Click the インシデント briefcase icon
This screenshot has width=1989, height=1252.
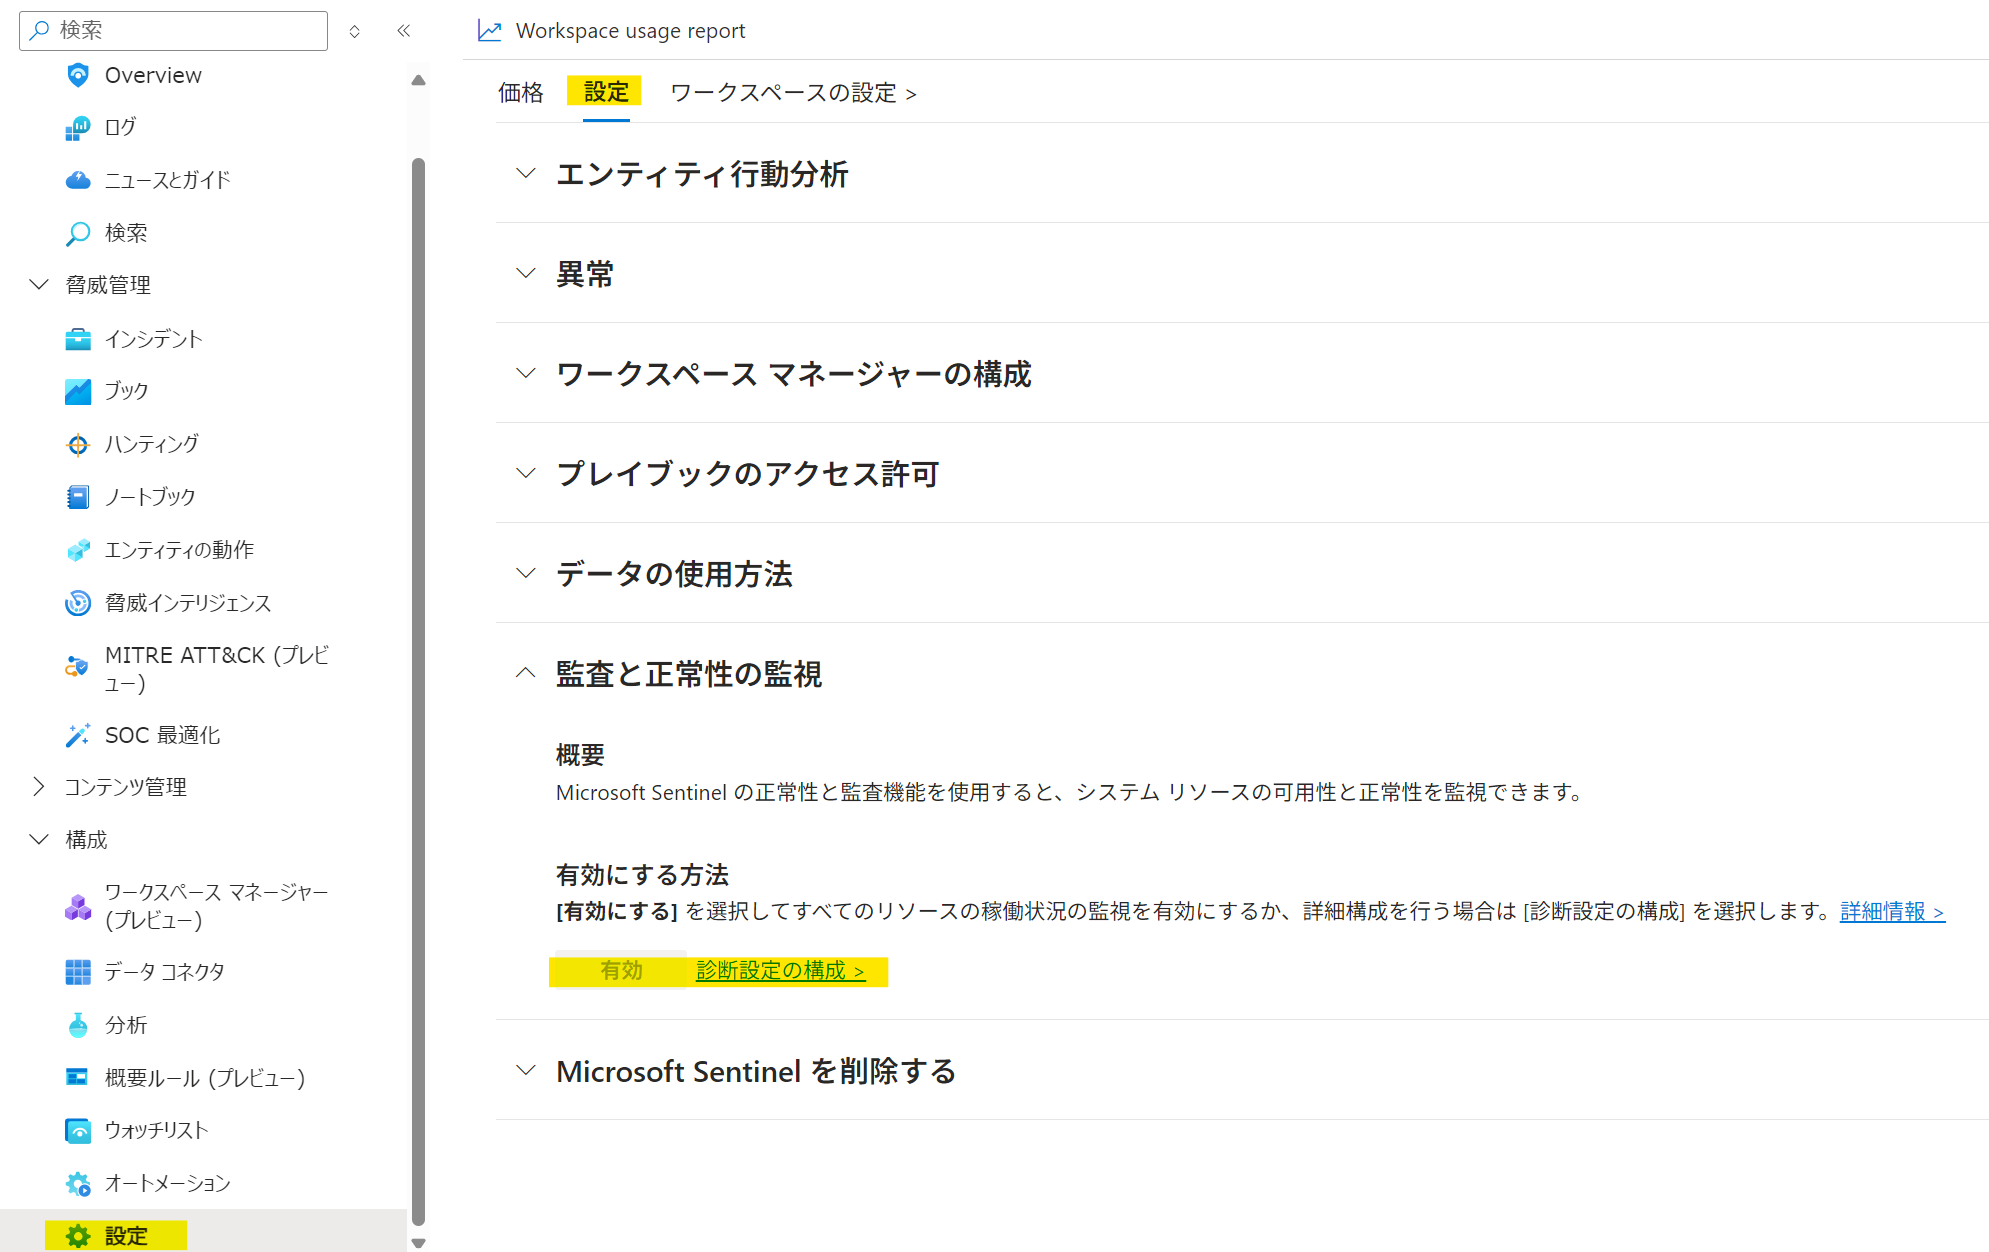[x=78, y=339]
